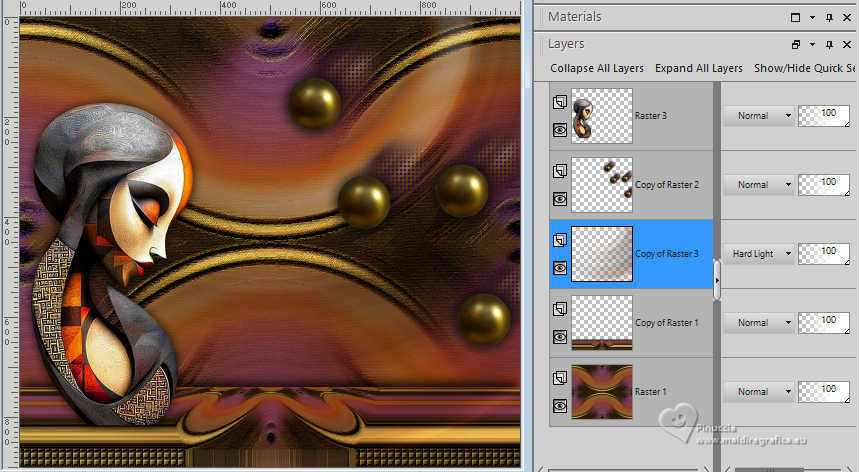Click the opacity field of Raster 1
This screenshot has height=472, width=859.
(x=824, y=392)
